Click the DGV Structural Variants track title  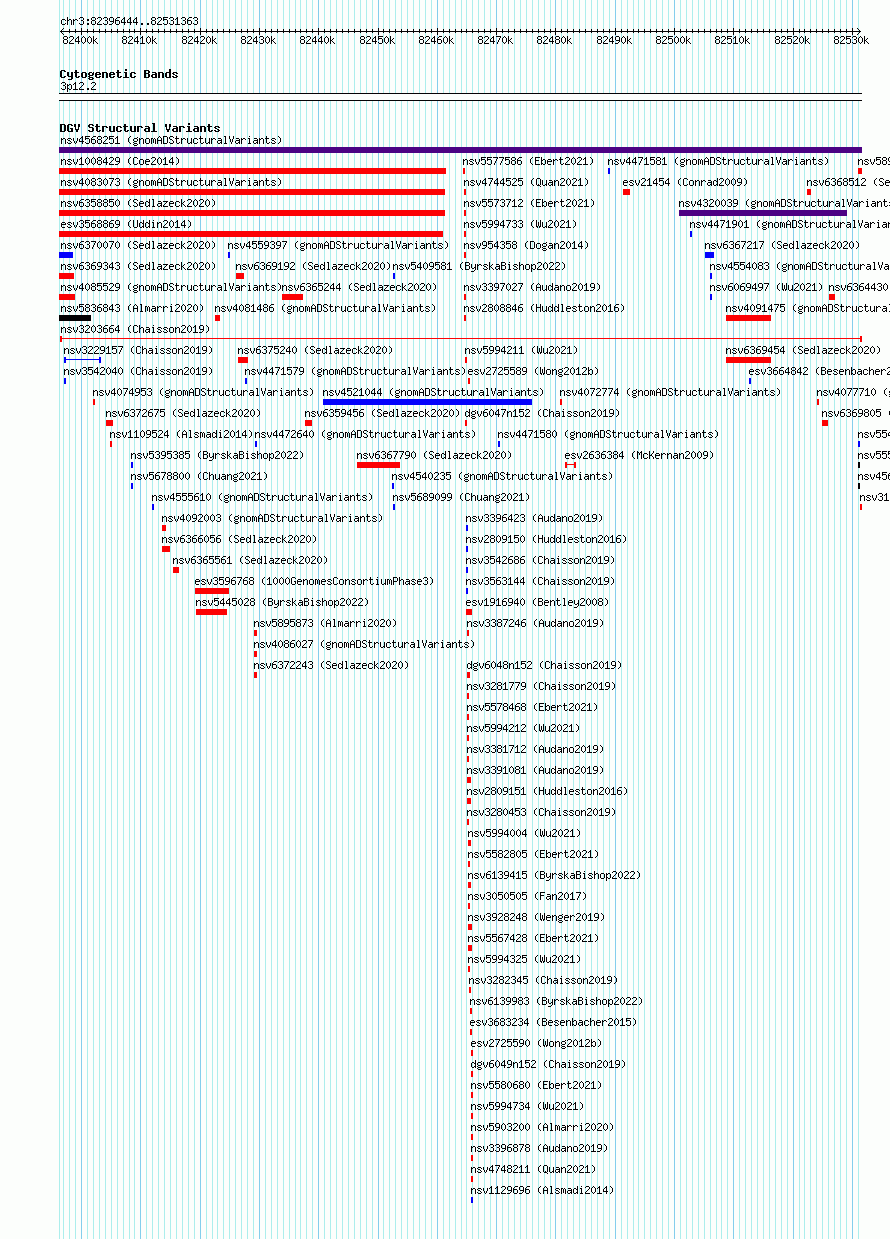point(140,128)
